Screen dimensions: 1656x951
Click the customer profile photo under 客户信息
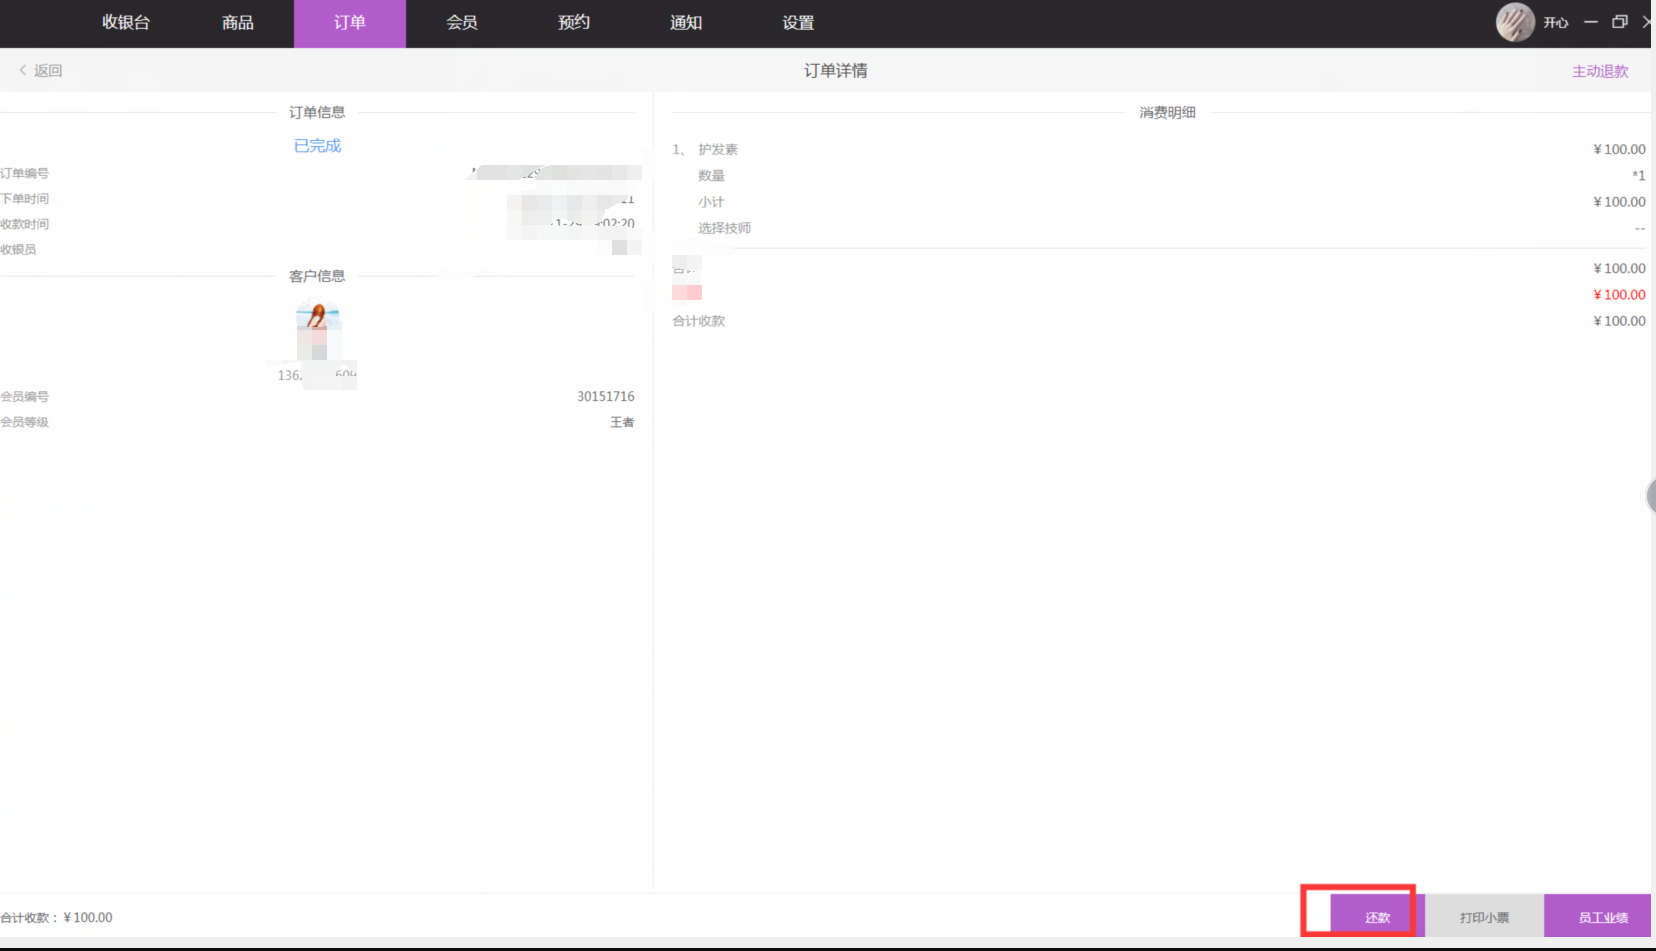tap(318, 330)
